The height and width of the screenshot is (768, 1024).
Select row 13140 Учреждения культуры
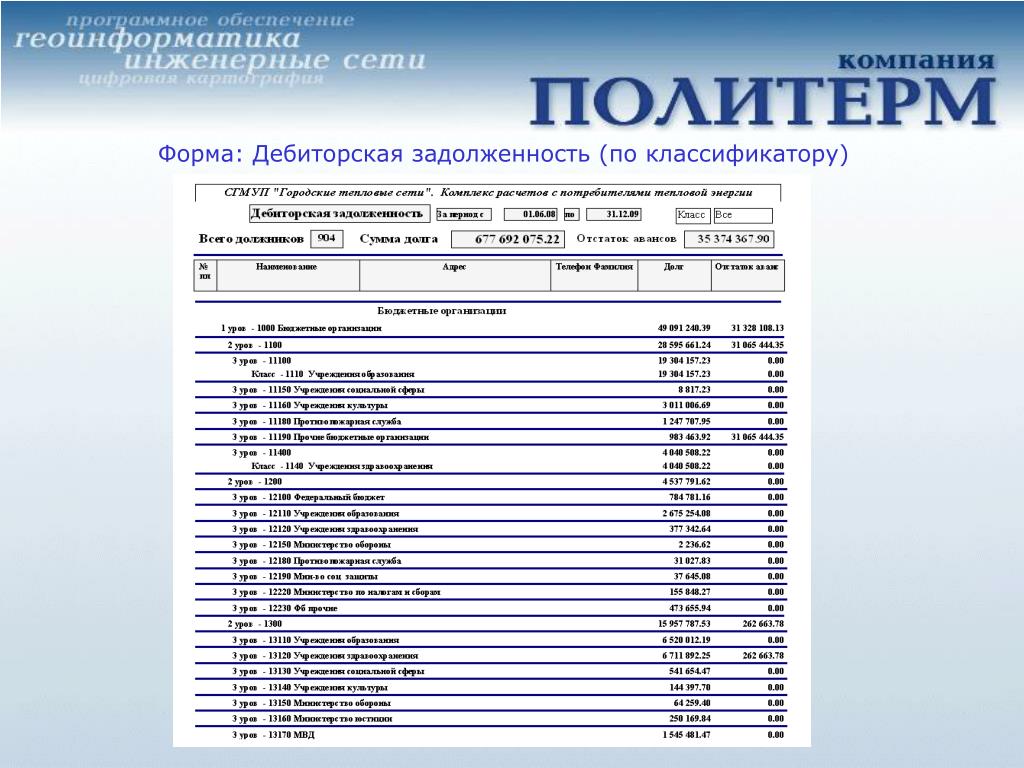point(490,688)
